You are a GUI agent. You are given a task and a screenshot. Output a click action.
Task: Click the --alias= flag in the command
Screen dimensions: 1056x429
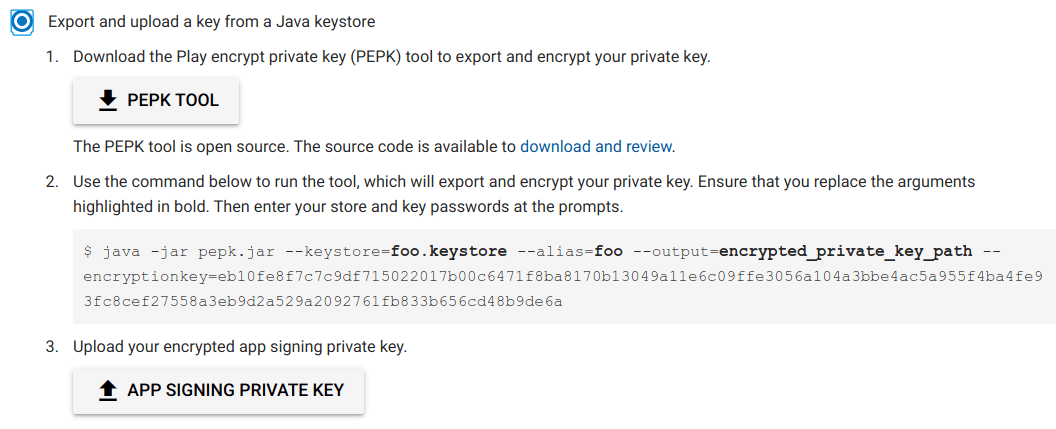558,251
